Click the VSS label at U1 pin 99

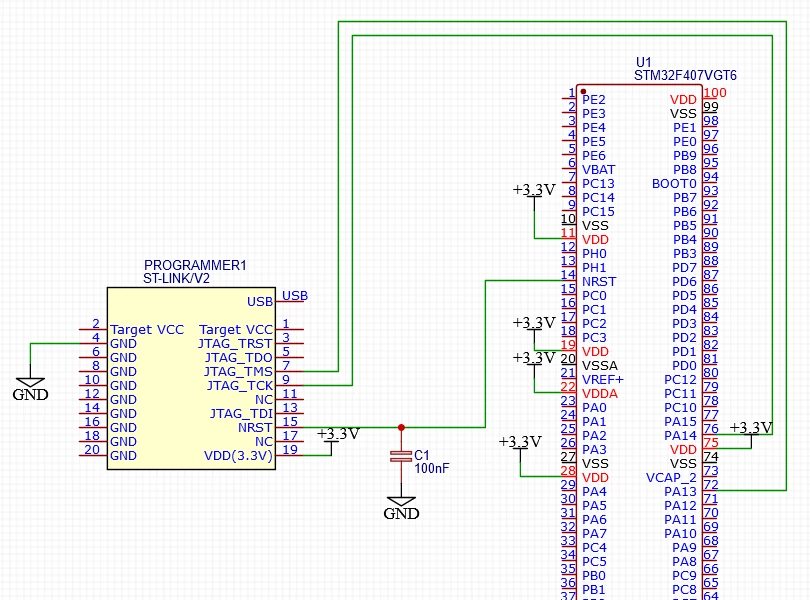683,113
